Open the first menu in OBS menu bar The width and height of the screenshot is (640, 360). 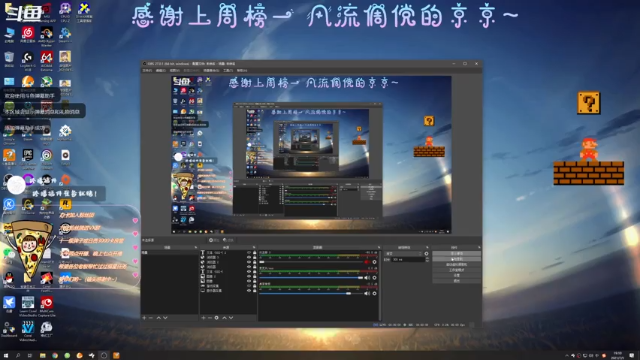click(x=147, y=70)
